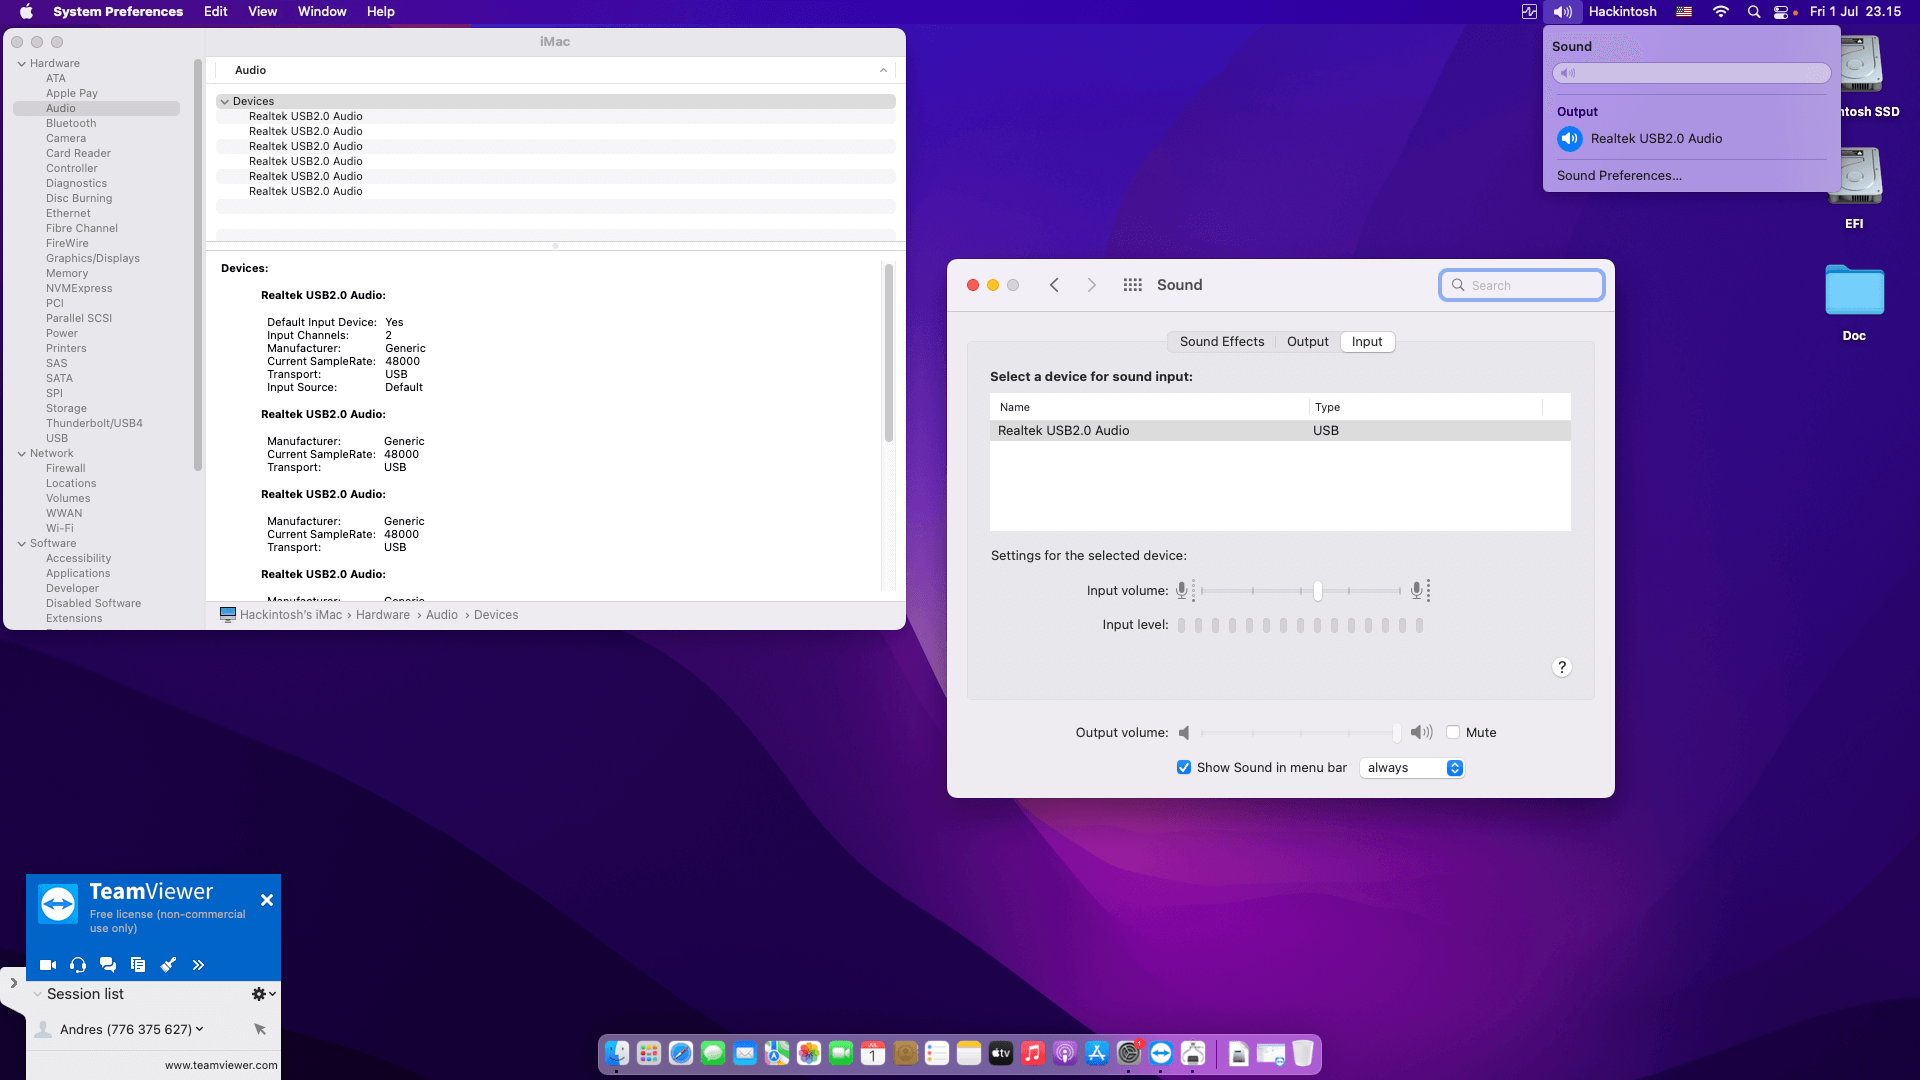
Task: Collapse the Software section in sidebar
Action: (22, 543)
